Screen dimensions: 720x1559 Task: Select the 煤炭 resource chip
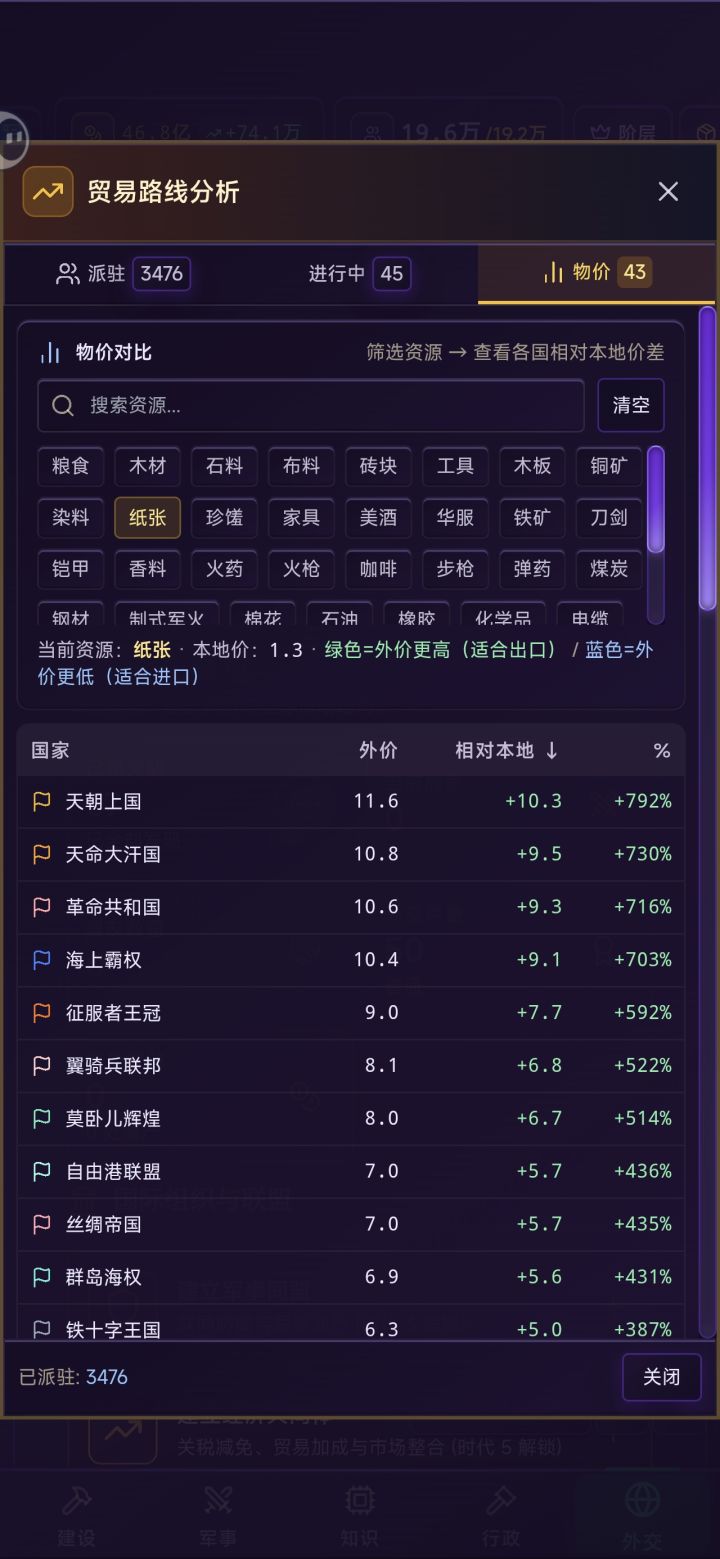[x=610, y=569]
